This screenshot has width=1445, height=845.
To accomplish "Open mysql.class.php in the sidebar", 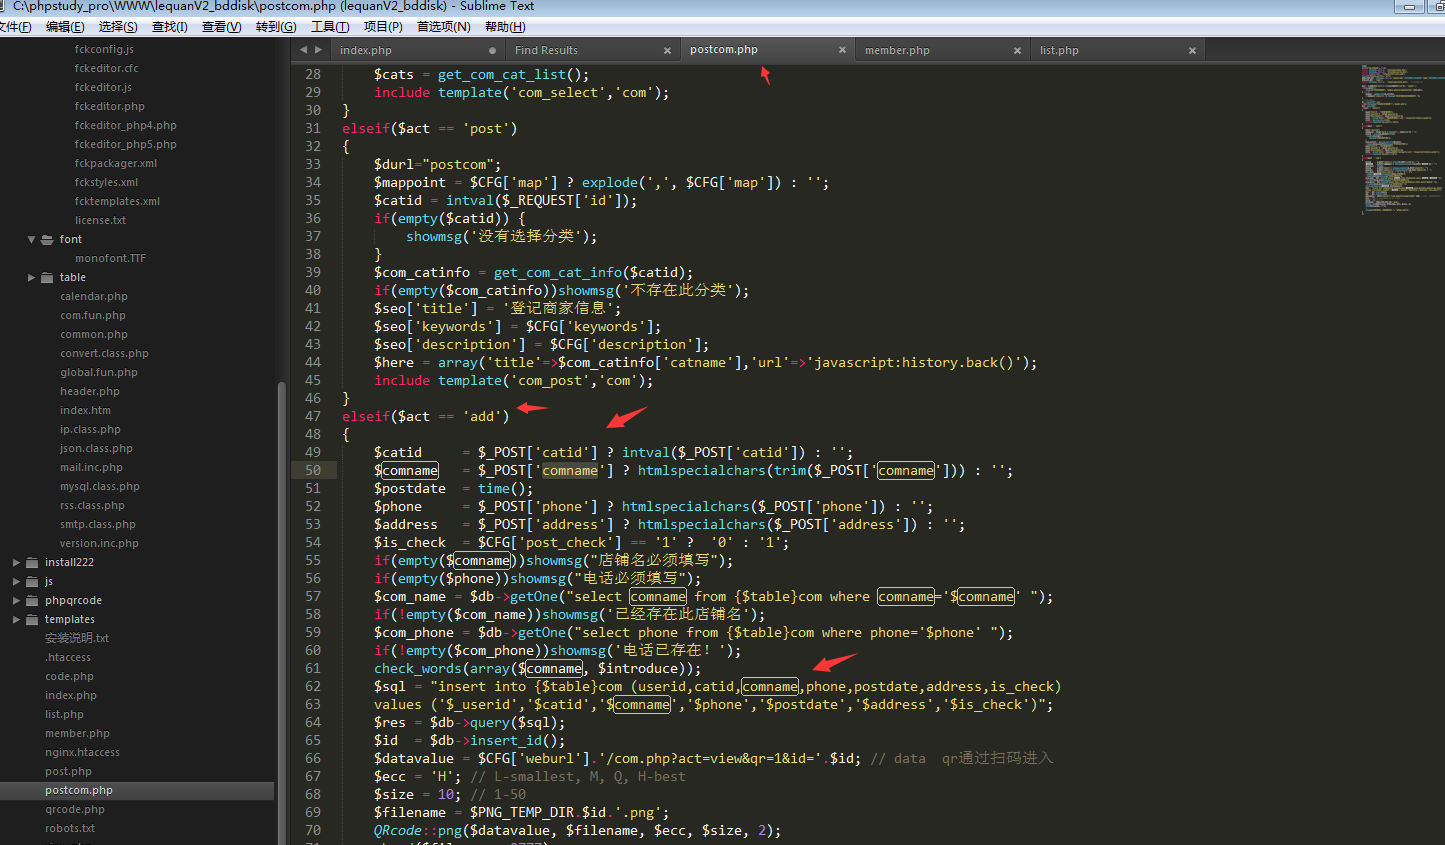I will [100, 487].
